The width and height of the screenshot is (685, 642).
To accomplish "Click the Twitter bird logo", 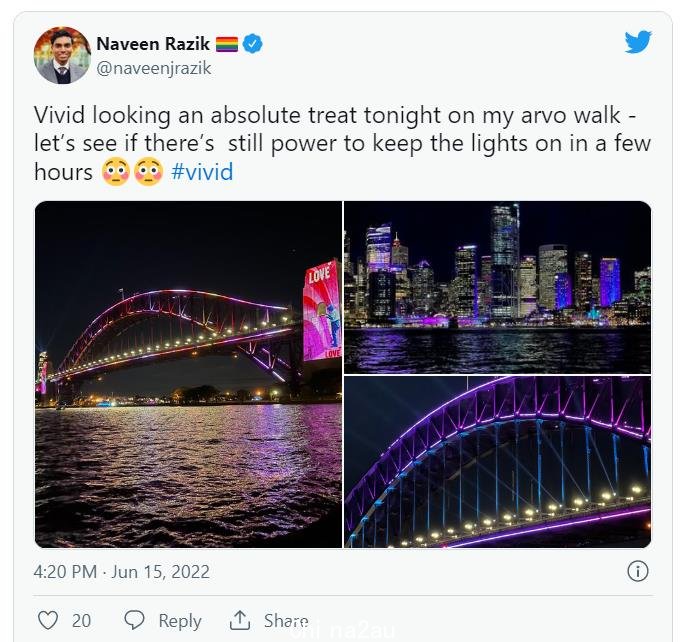I will [x=638, y=42].
